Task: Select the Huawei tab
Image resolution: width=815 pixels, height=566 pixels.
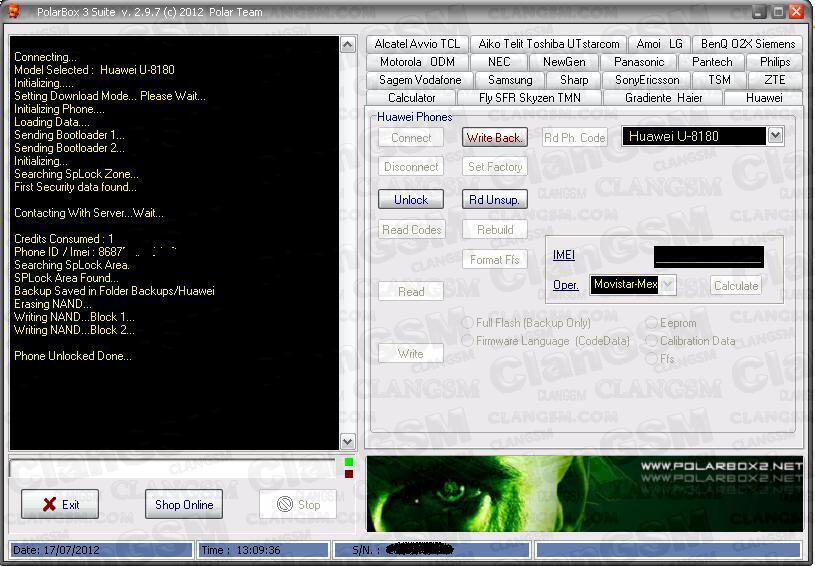Action: click(764, 98)
